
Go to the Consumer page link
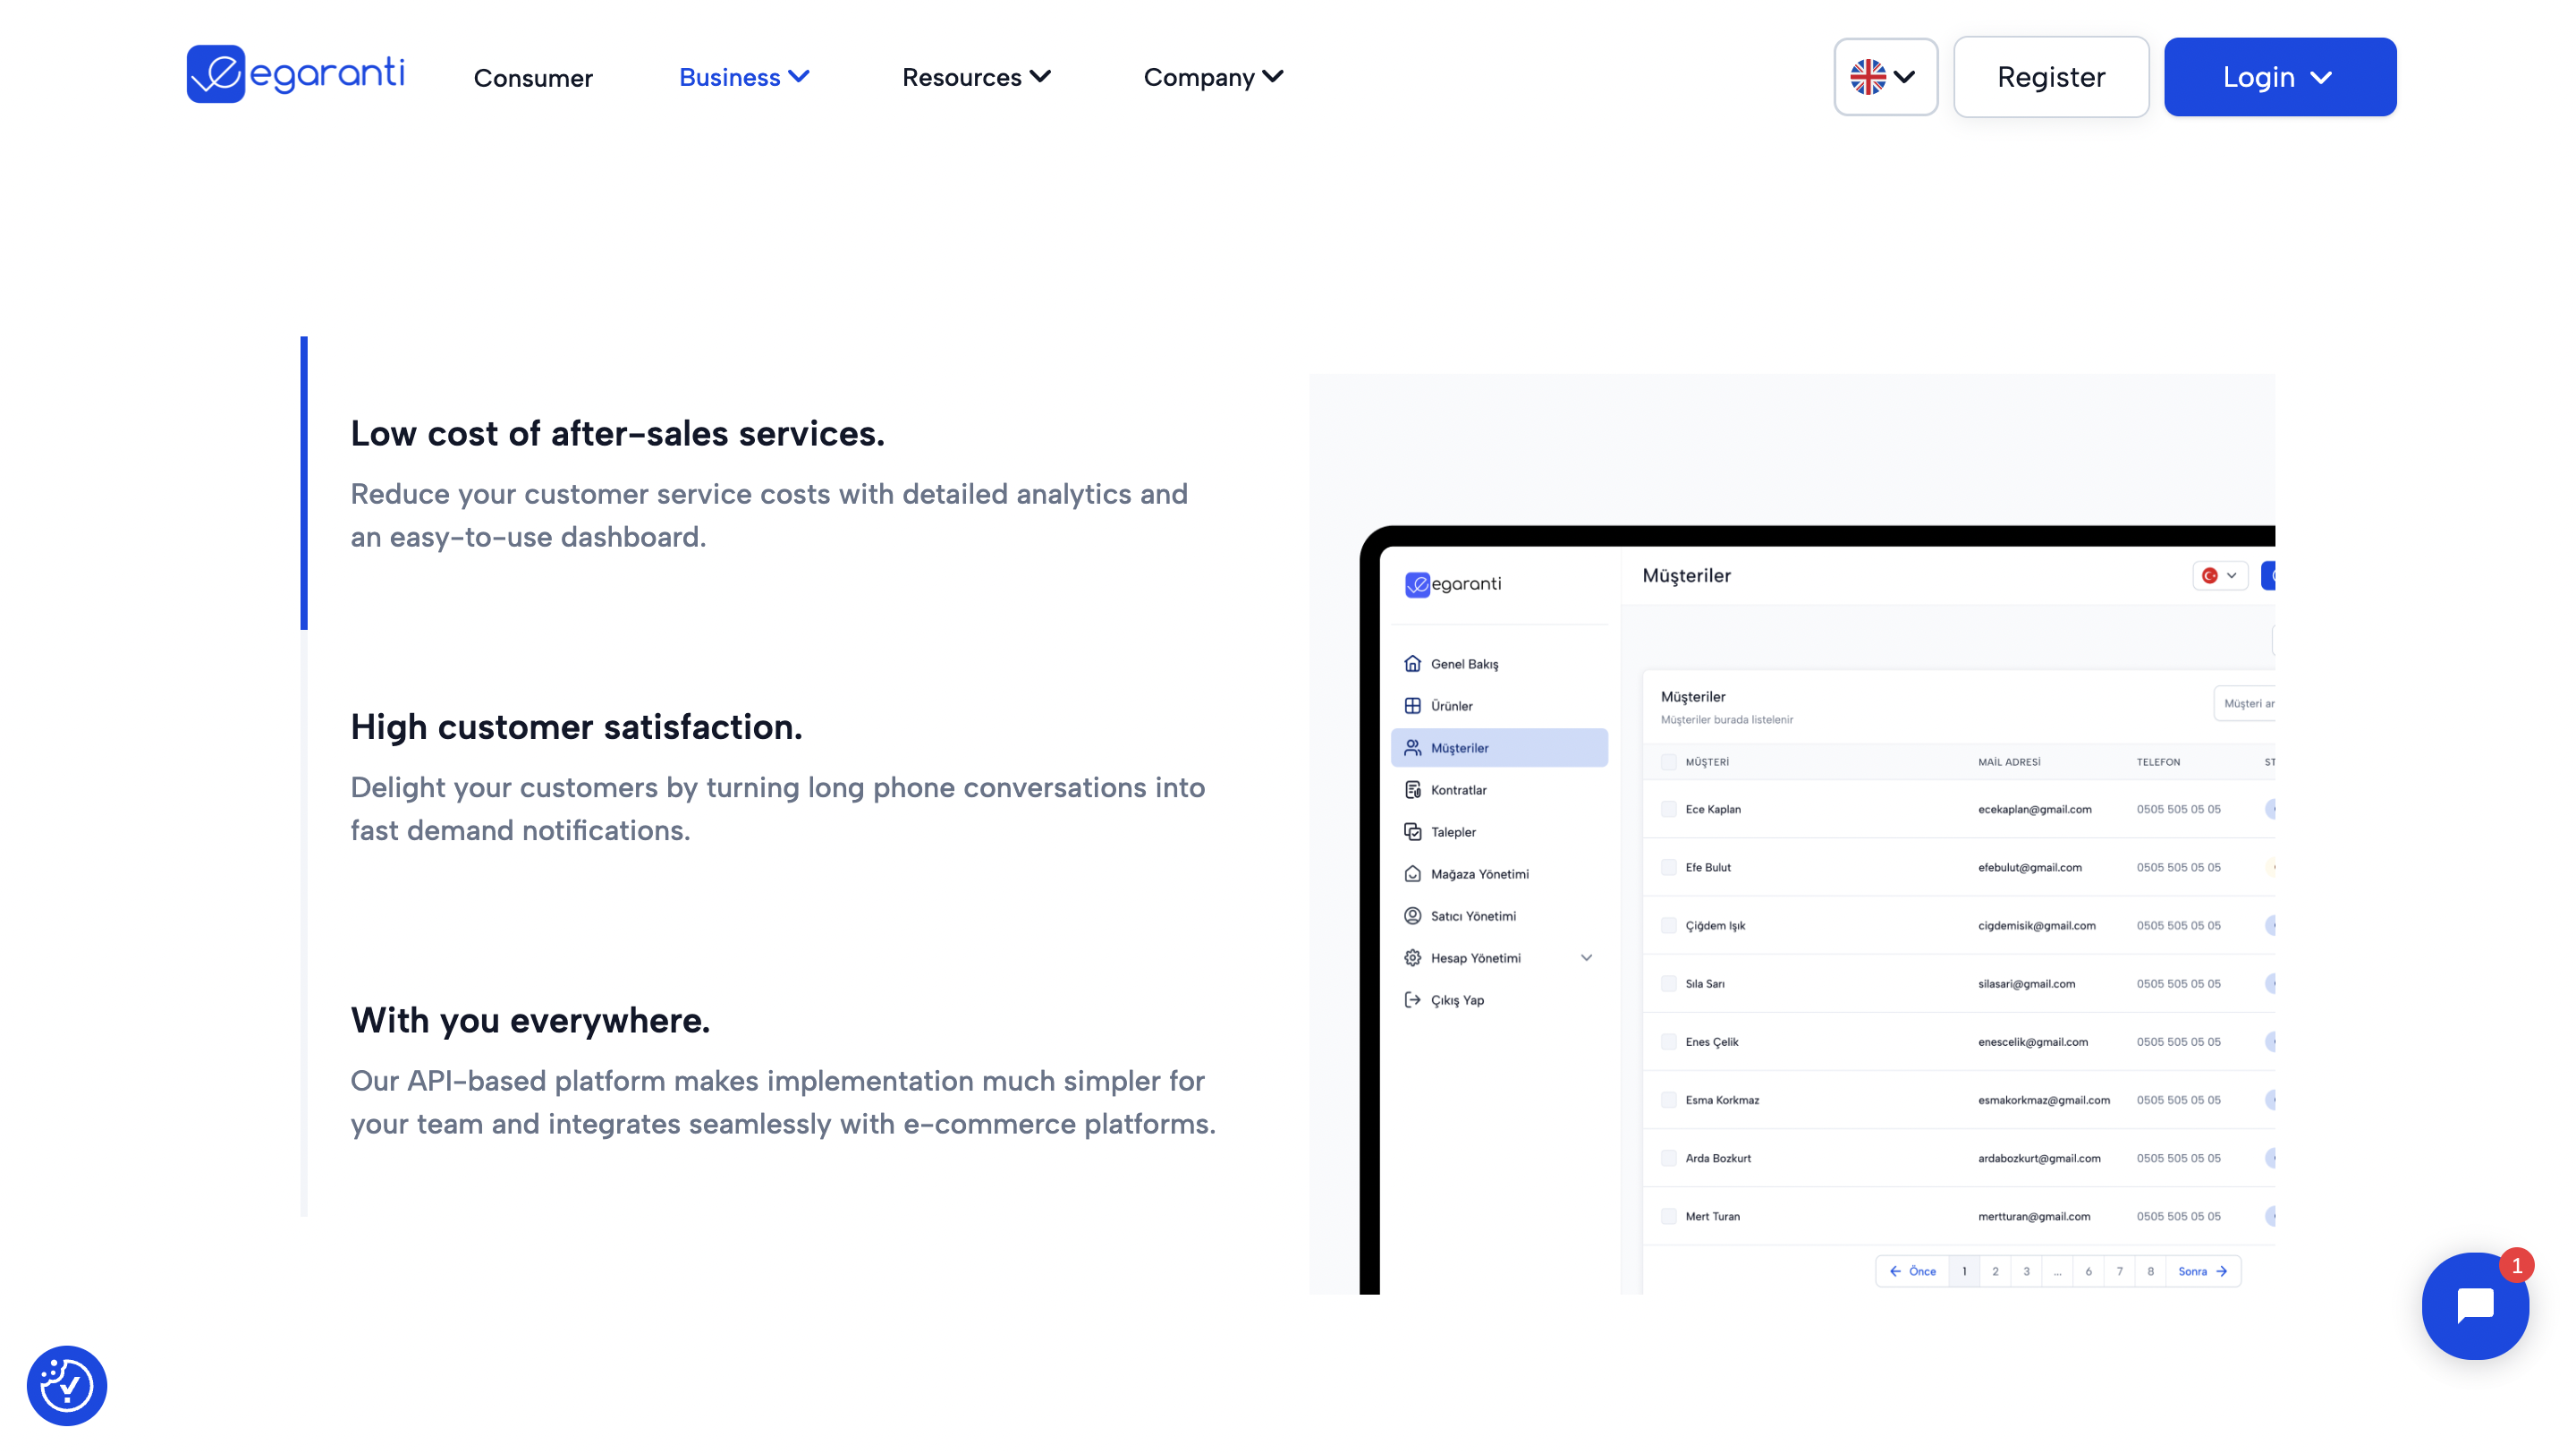[533, 78]
